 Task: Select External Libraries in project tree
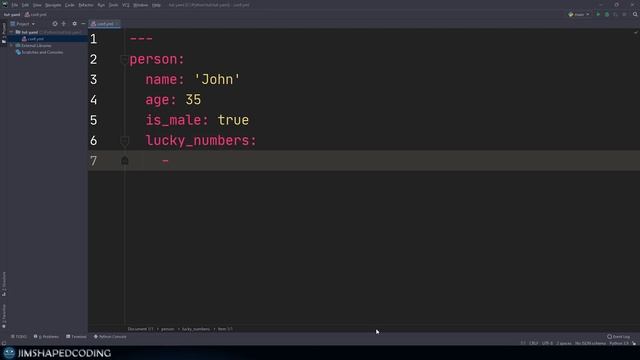[x=33, y=46]
